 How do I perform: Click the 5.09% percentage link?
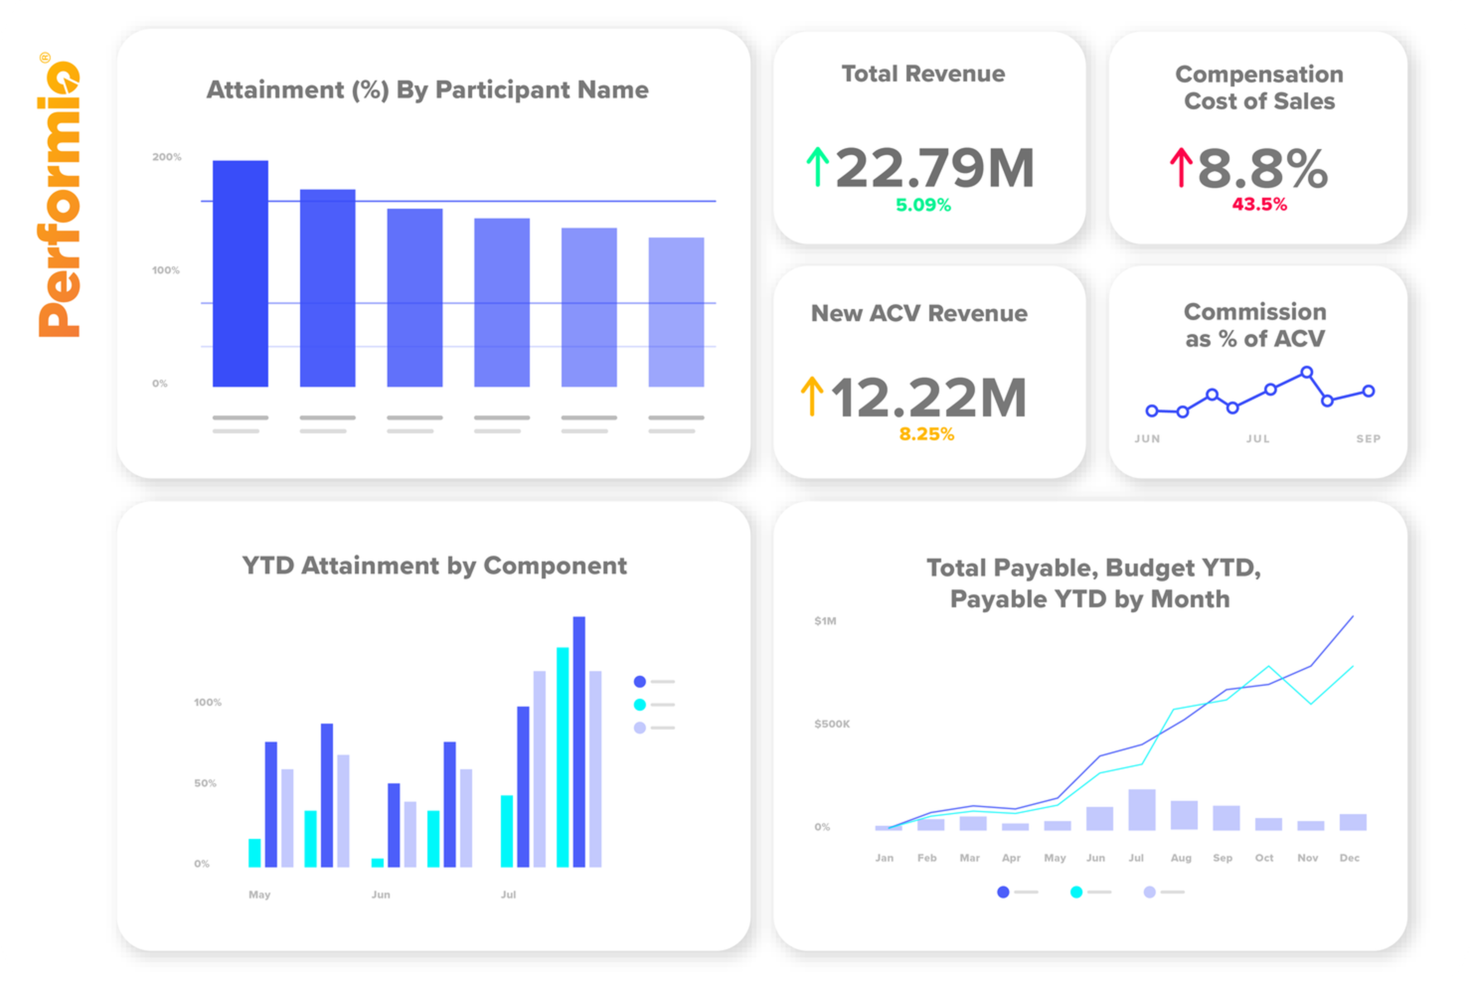point(922,205)
